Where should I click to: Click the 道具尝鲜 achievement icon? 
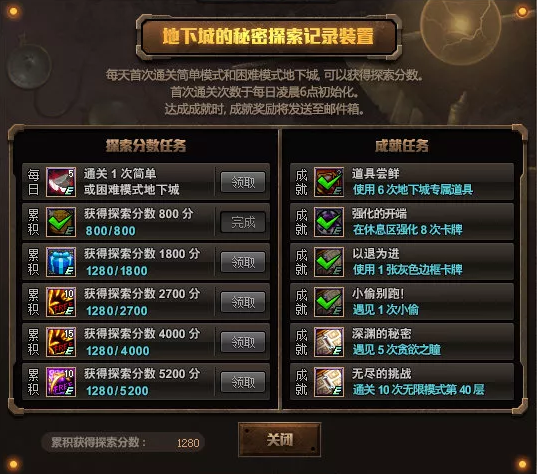329,182
